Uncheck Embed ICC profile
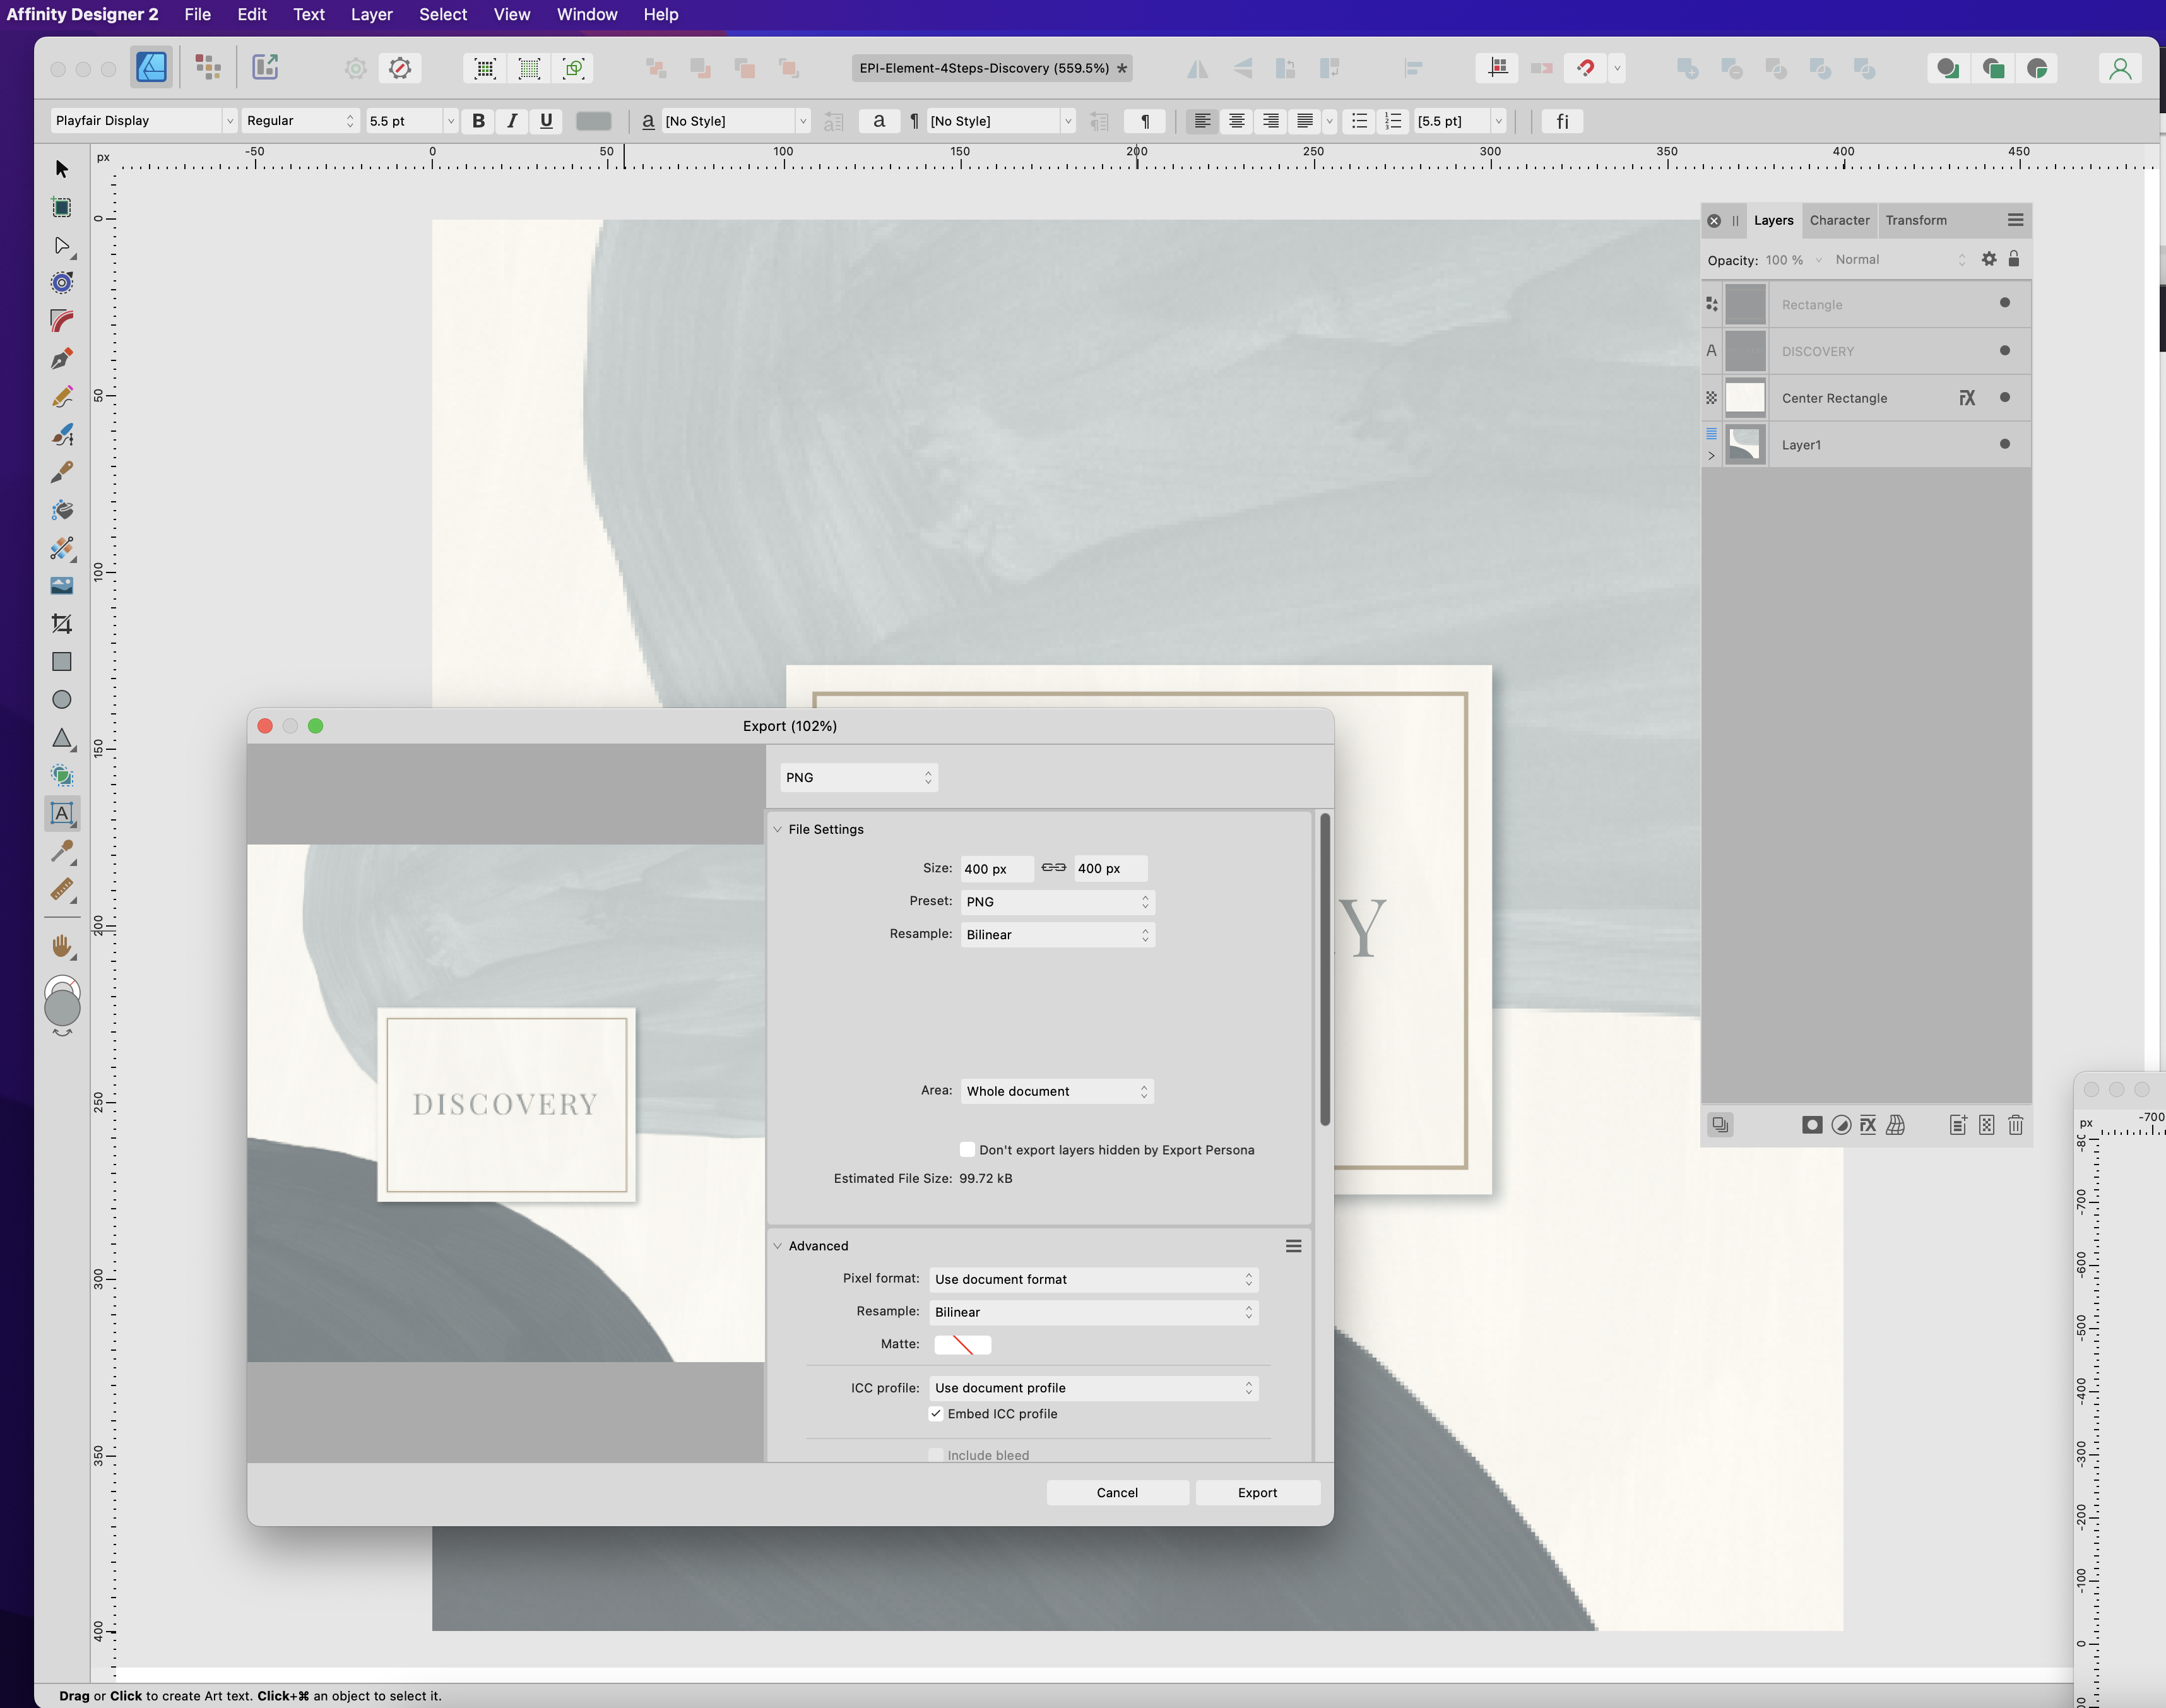The height and width of the screenshot is (1708, 2166). click(x=936, y=1414)
